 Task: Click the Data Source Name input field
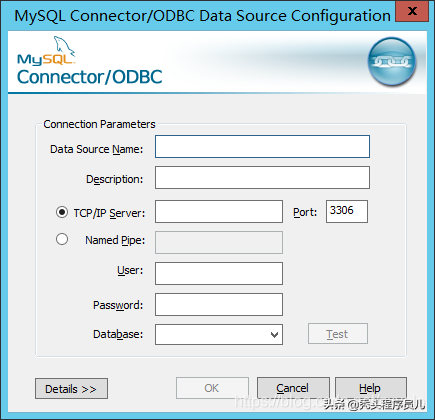(x=262, y=146)
